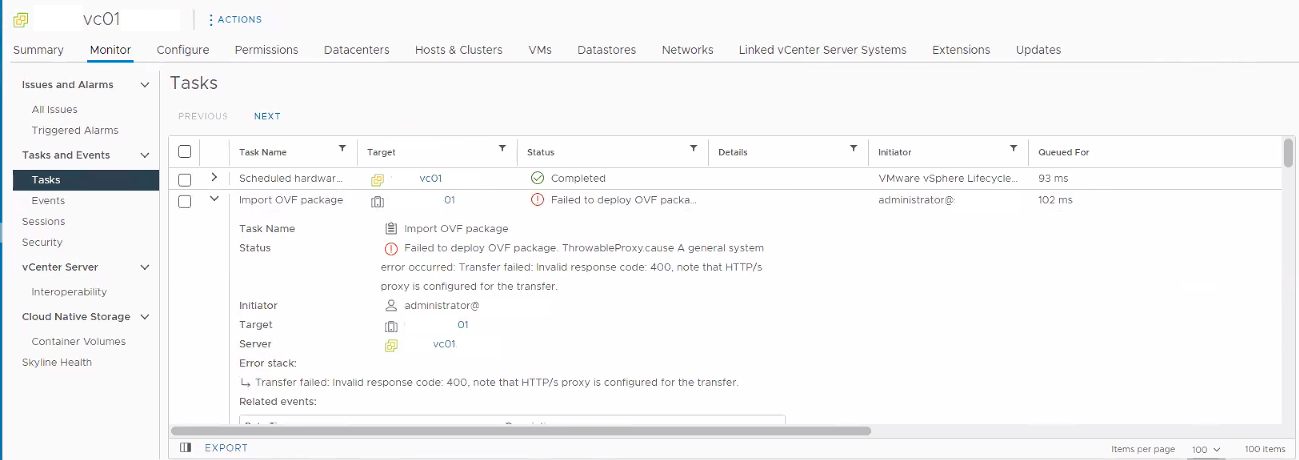
Task: Select All Issues in sidebar
Action: point(54,110)
